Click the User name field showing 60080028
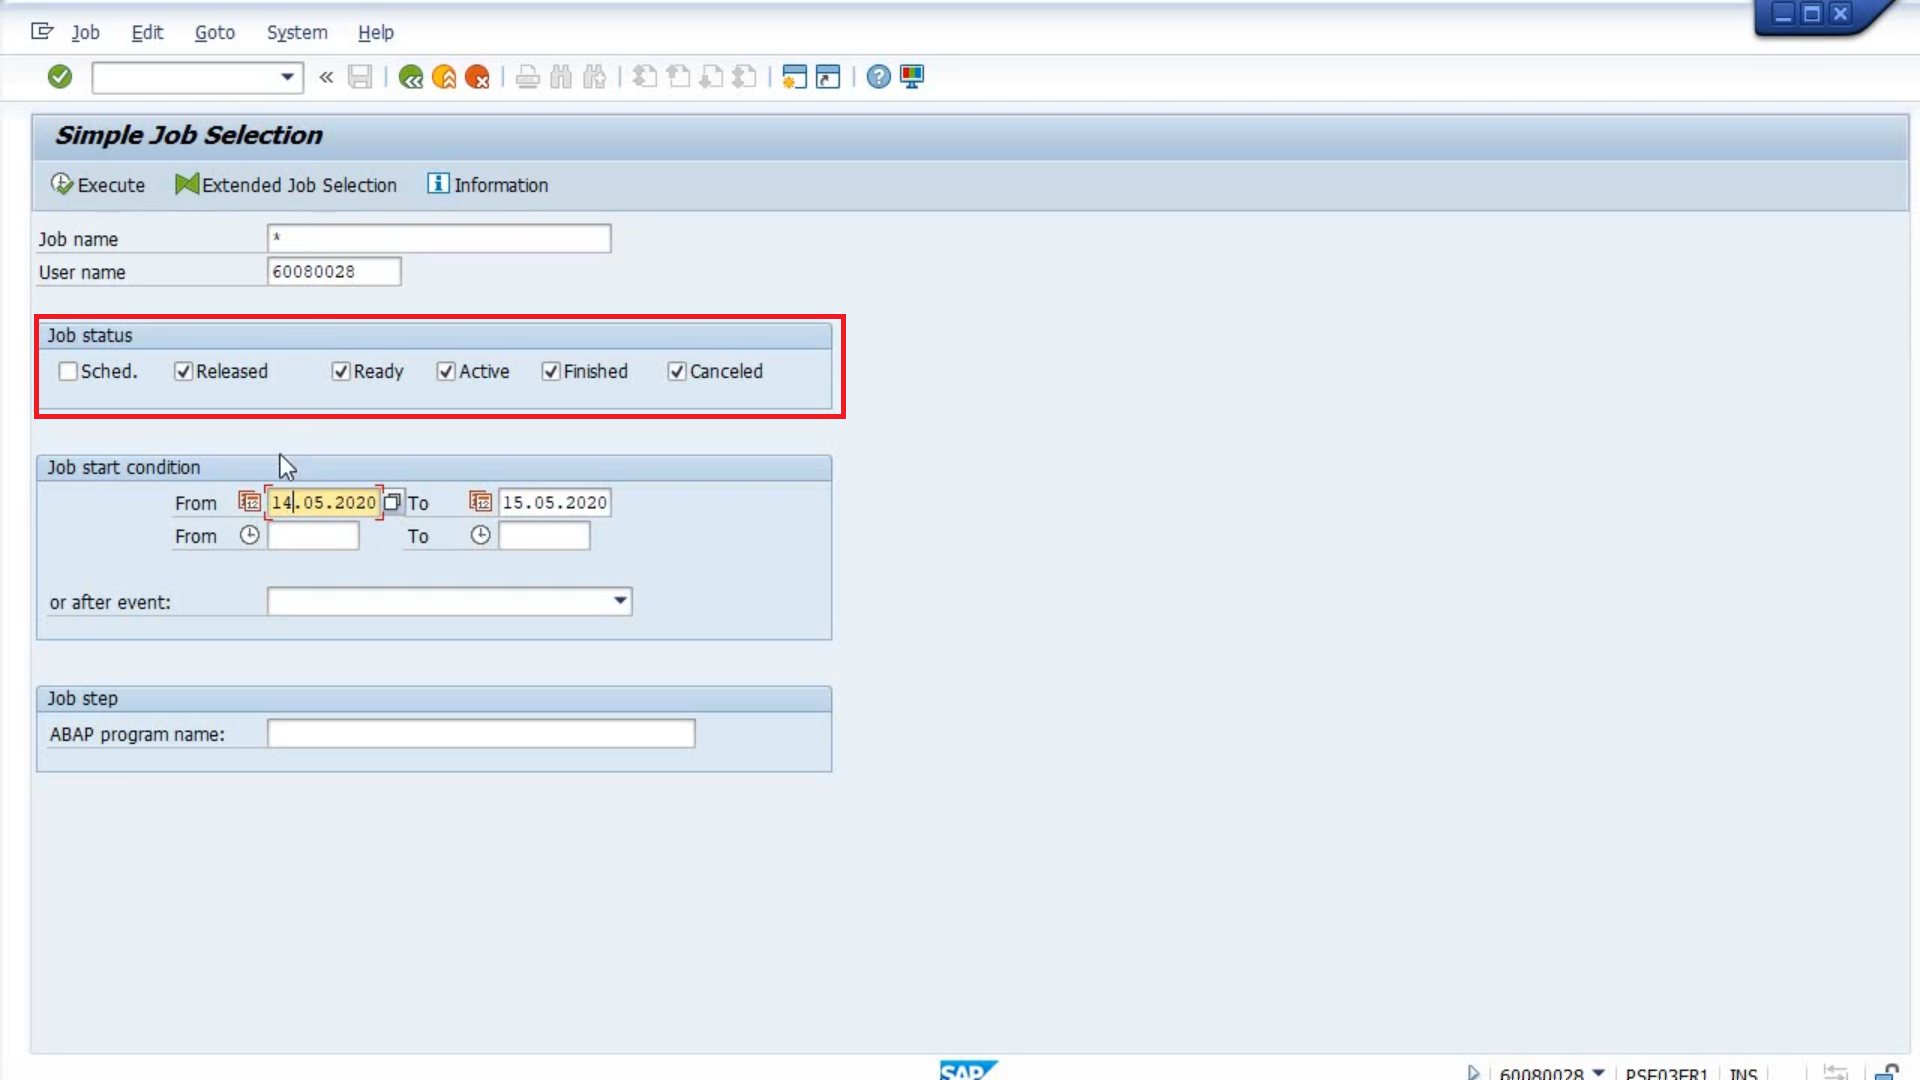This screenshot has height=1080, width=1920. tap(334, 270)
